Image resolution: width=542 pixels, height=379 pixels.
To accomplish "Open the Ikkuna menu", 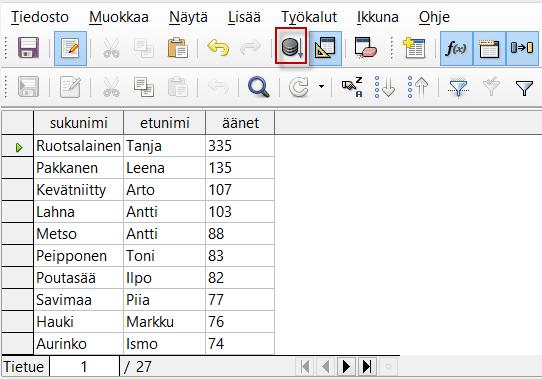I will point(377,17).
